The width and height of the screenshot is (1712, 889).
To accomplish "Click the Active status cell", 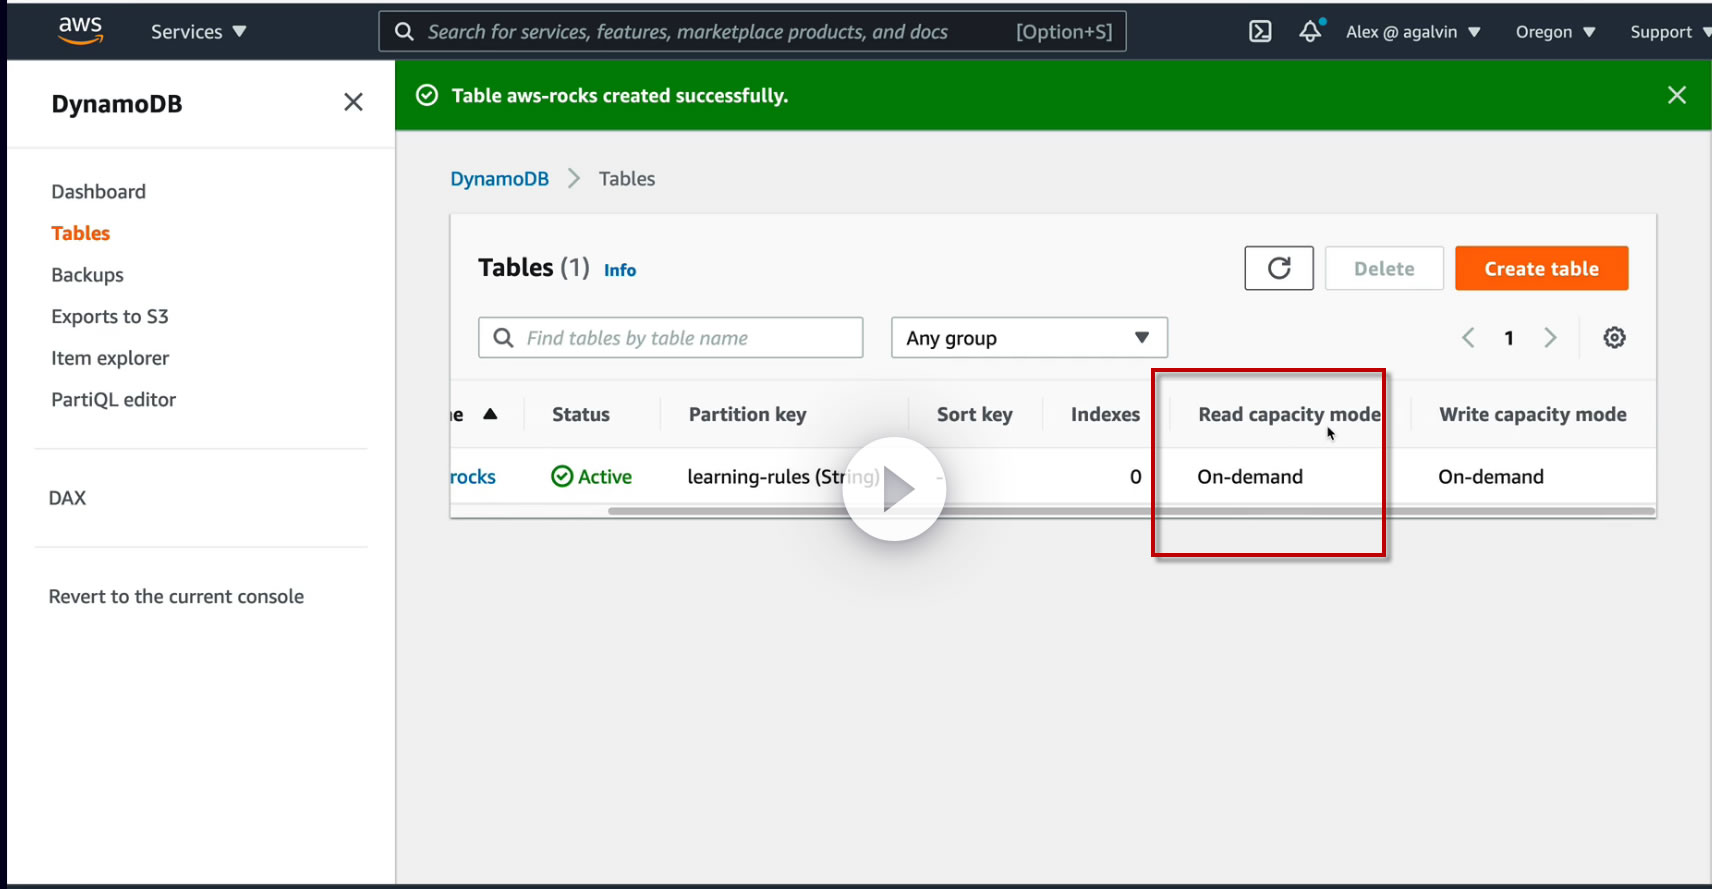I will 592,477.
